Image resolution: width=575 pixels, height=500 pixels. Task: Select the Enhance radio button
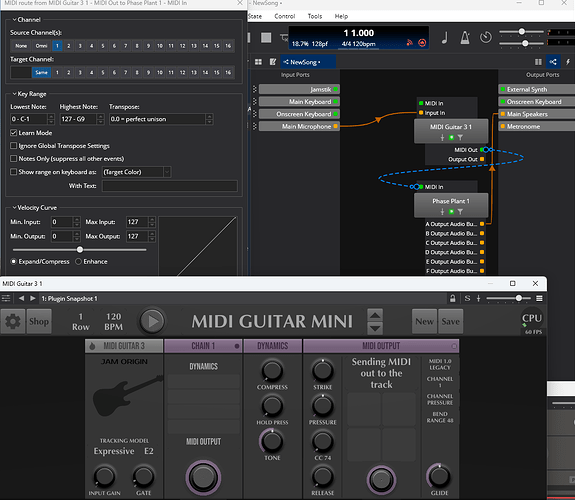78,262
